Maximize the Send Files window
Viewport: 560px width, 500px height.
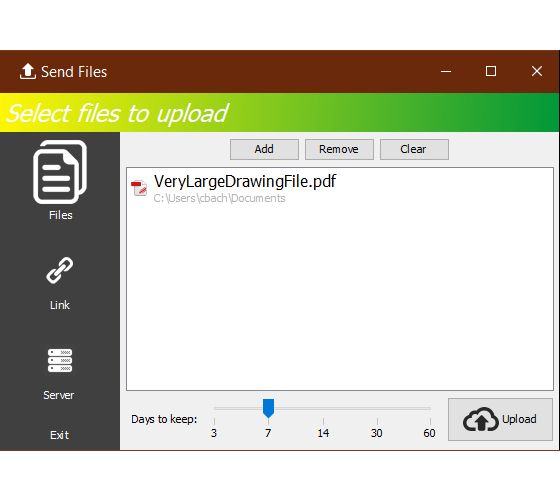click(491, 71)
